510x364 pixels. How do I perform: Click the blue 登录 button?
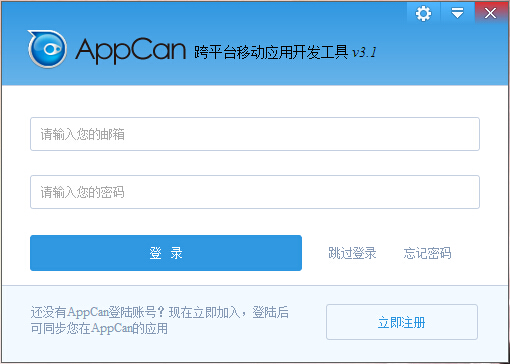click(166, 253)
